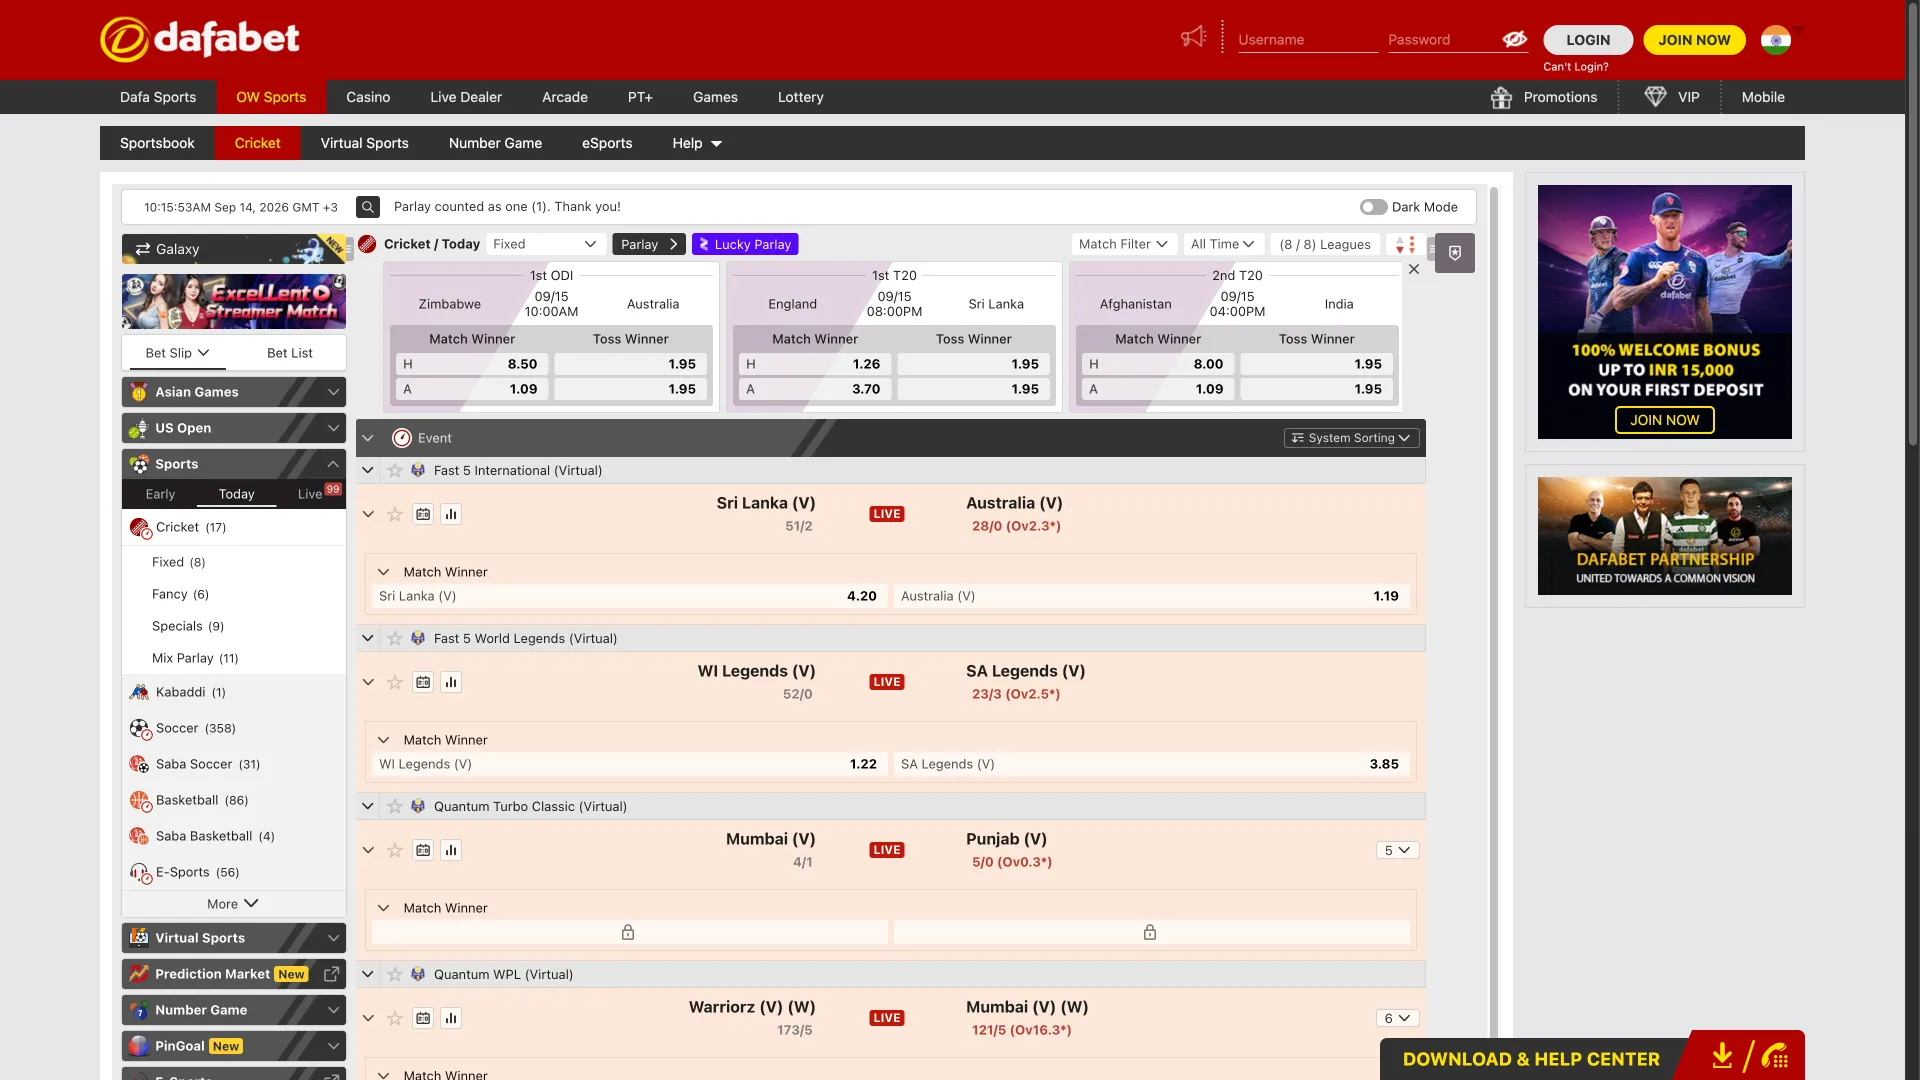Select Sri Lanka (V) odds 4.20
This screenshot has width=1920, height=1080.
(x=629, y=596)
